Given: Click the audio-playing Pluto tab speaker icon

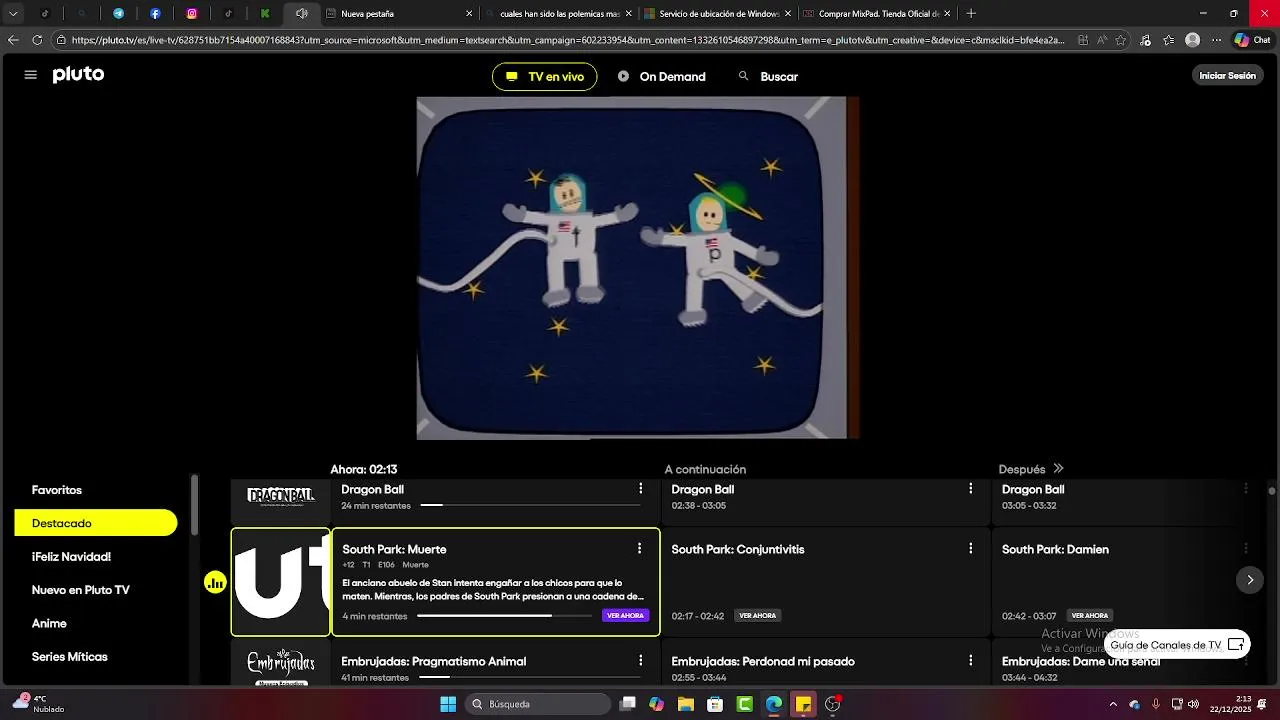Looking at the screenshot, I should (301, 14).
